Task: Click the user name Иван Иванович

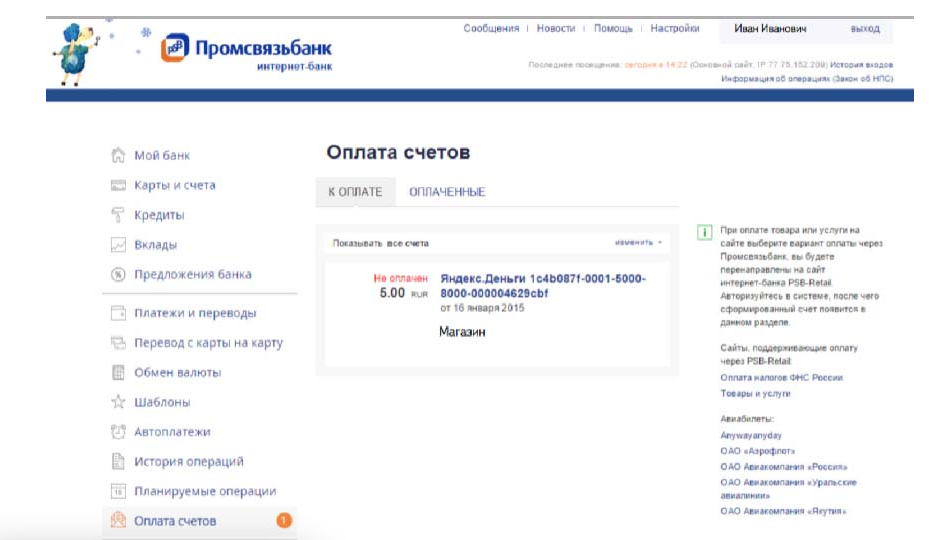Action: click(x=770, y=28)
